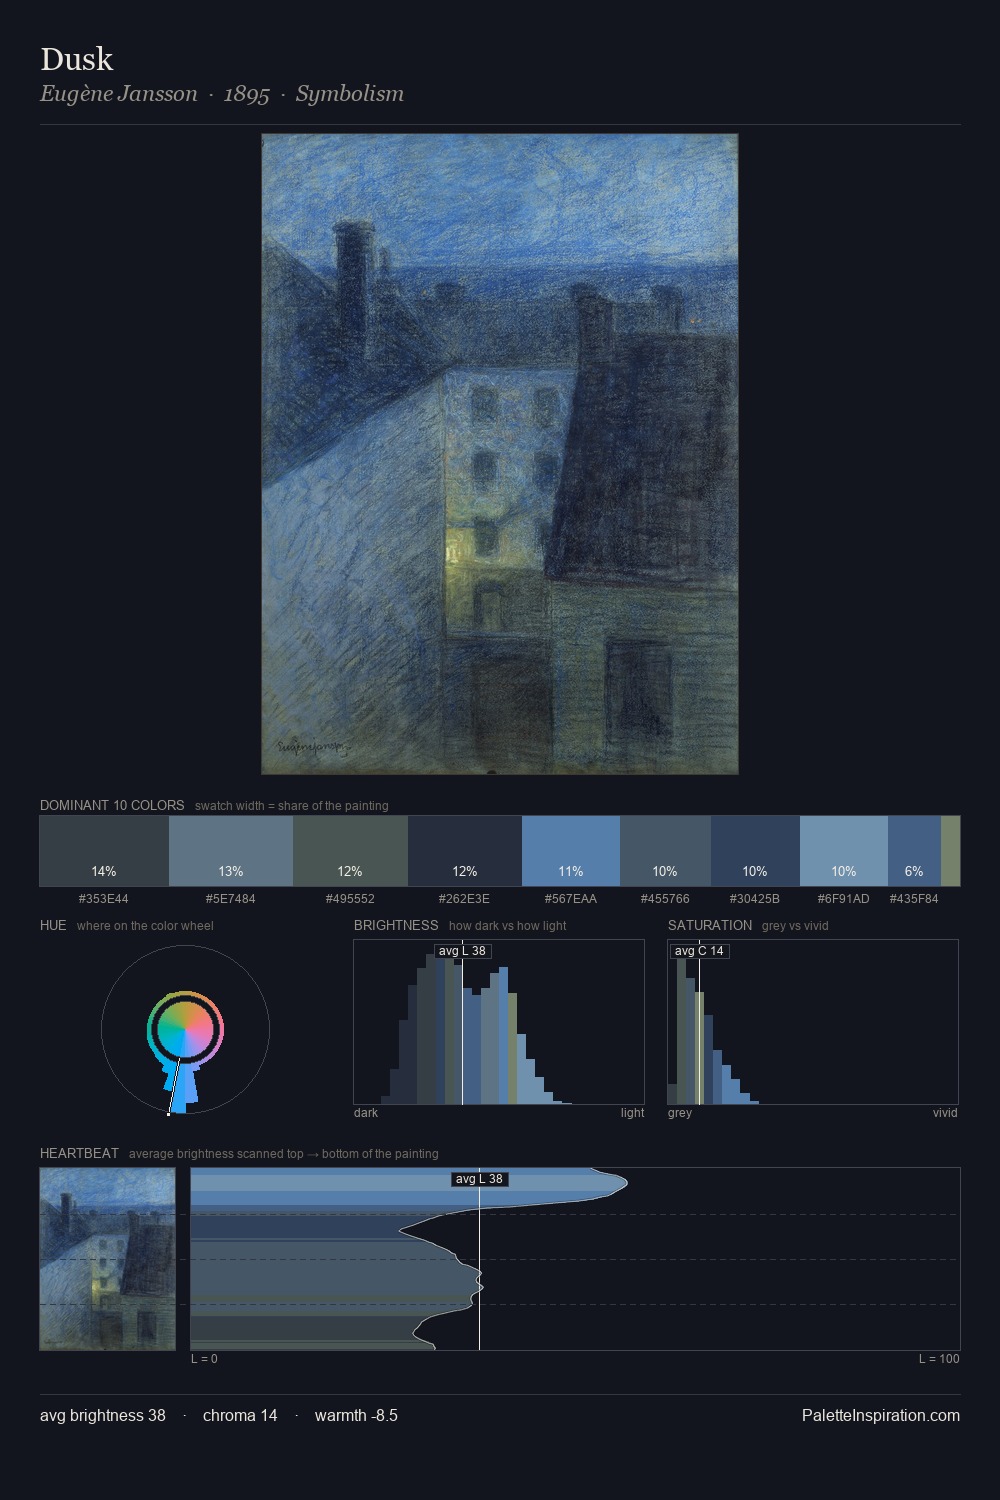This screenshot has height=1500, width=1000.
Task: Click the 'HEARTBEAT' section heading
Action: click(x=79, y=1153)
